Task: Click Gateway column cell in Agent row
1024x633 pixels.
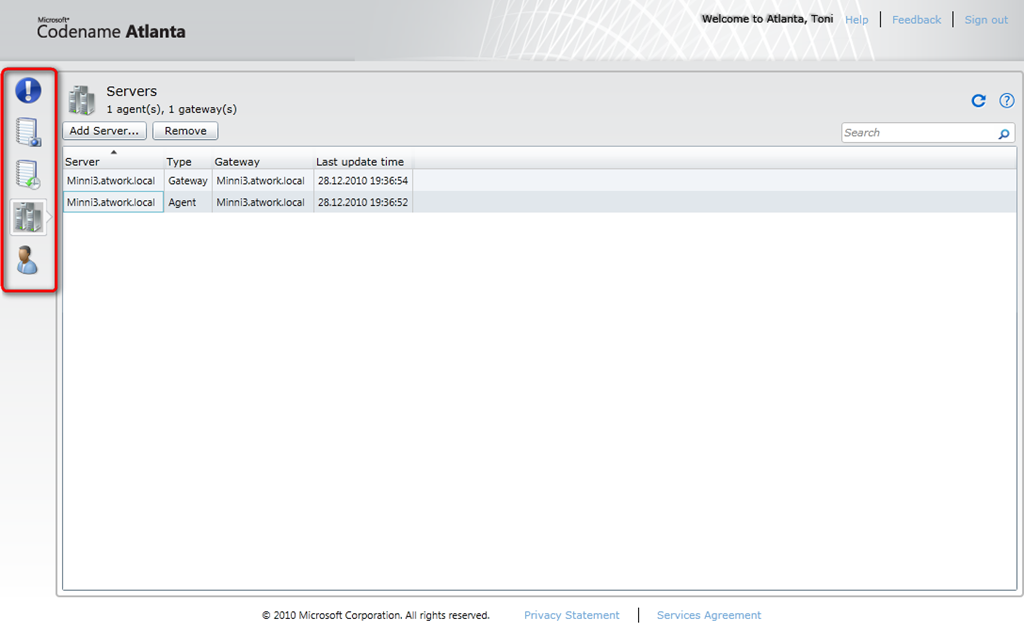Action: [263, 203]
